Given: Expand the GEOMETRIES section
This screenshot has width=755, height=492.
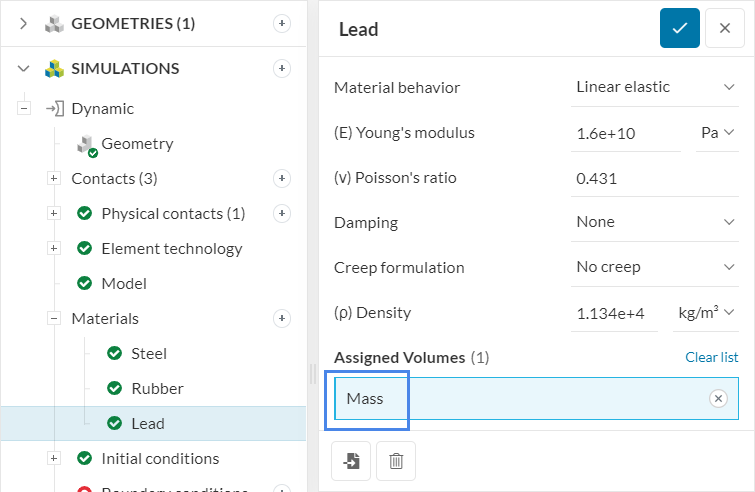Looking at the screenshot, I should 24,24.
